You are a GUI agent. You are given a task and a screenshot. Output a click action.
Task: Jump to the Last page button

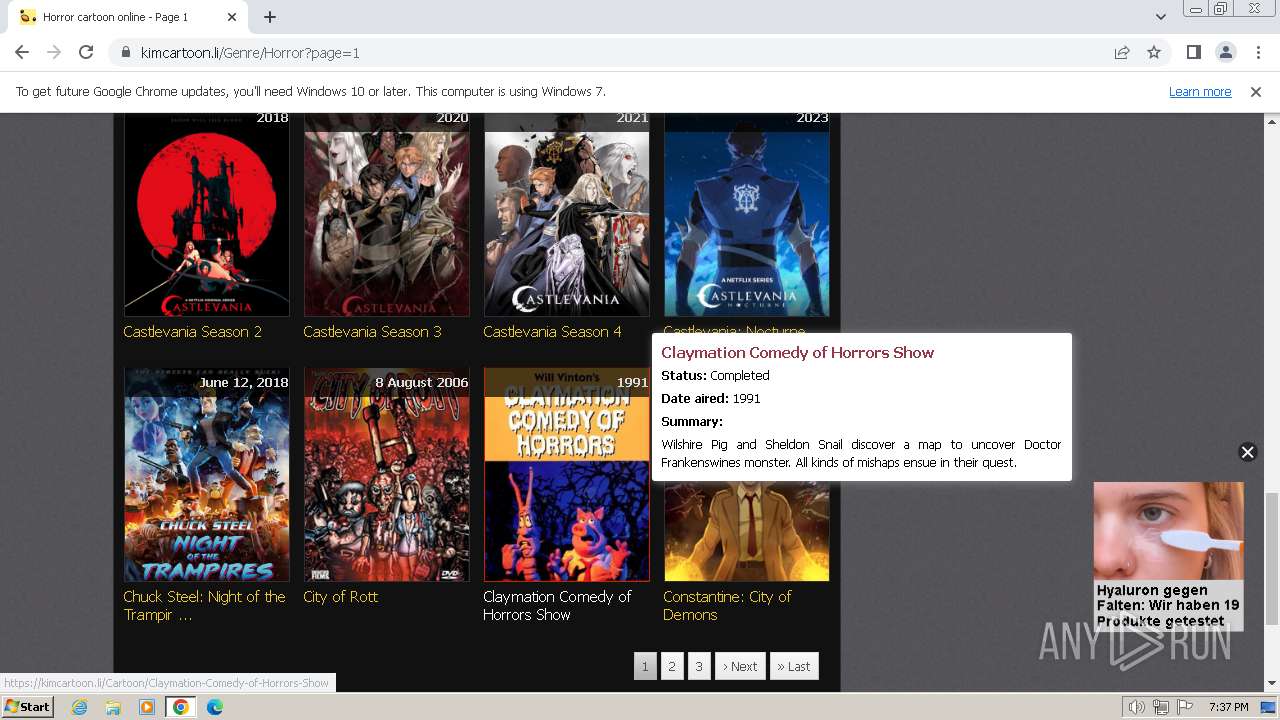pos(794,666)
